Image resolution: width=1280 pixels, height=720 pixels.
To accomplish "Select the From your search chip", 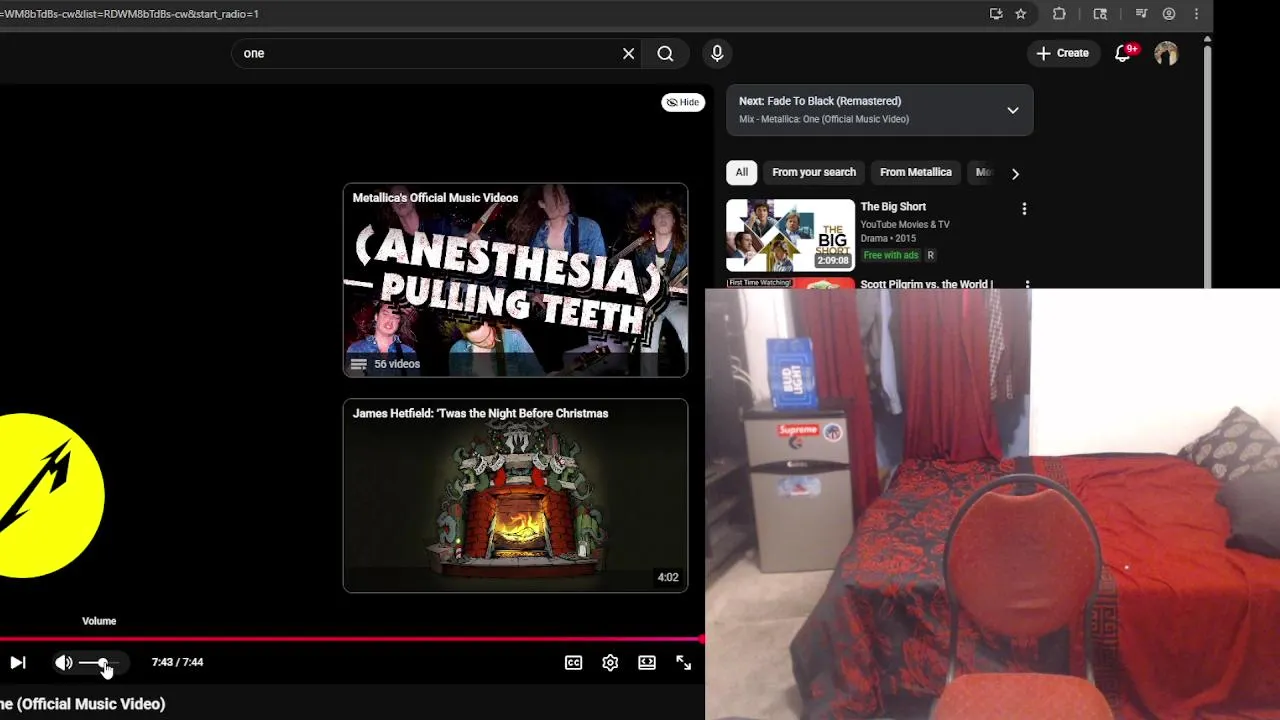I will click(814, 172).
